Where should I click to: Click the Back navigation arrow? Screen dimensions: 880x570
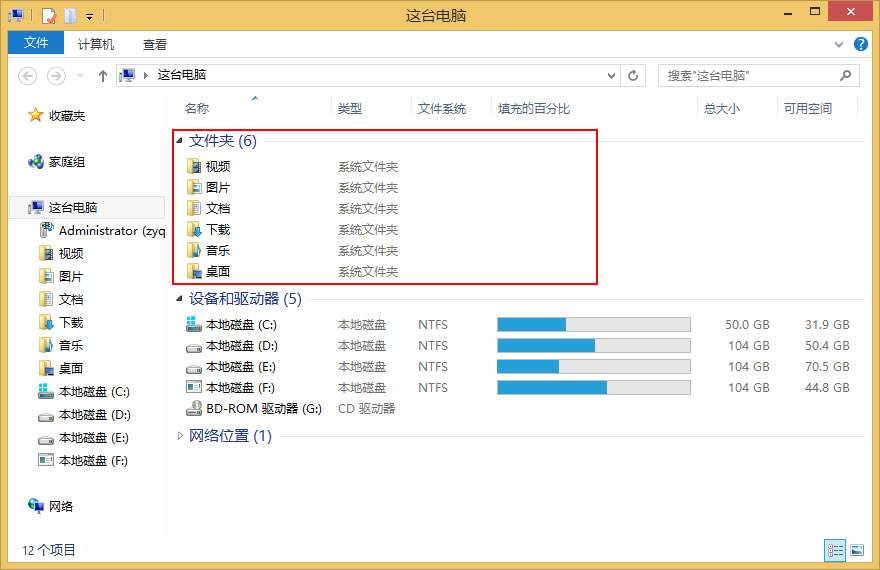point(28,76)
